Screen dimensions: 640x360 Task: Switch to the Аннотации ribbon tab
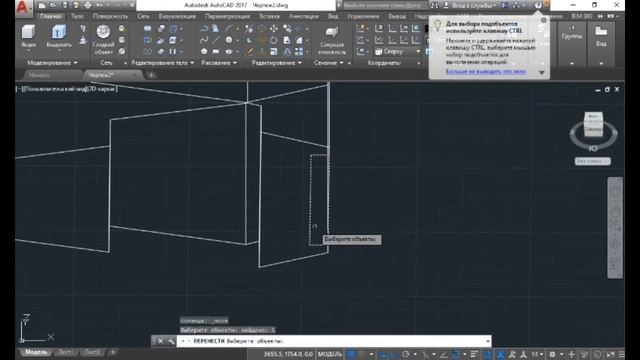[304, 16]
